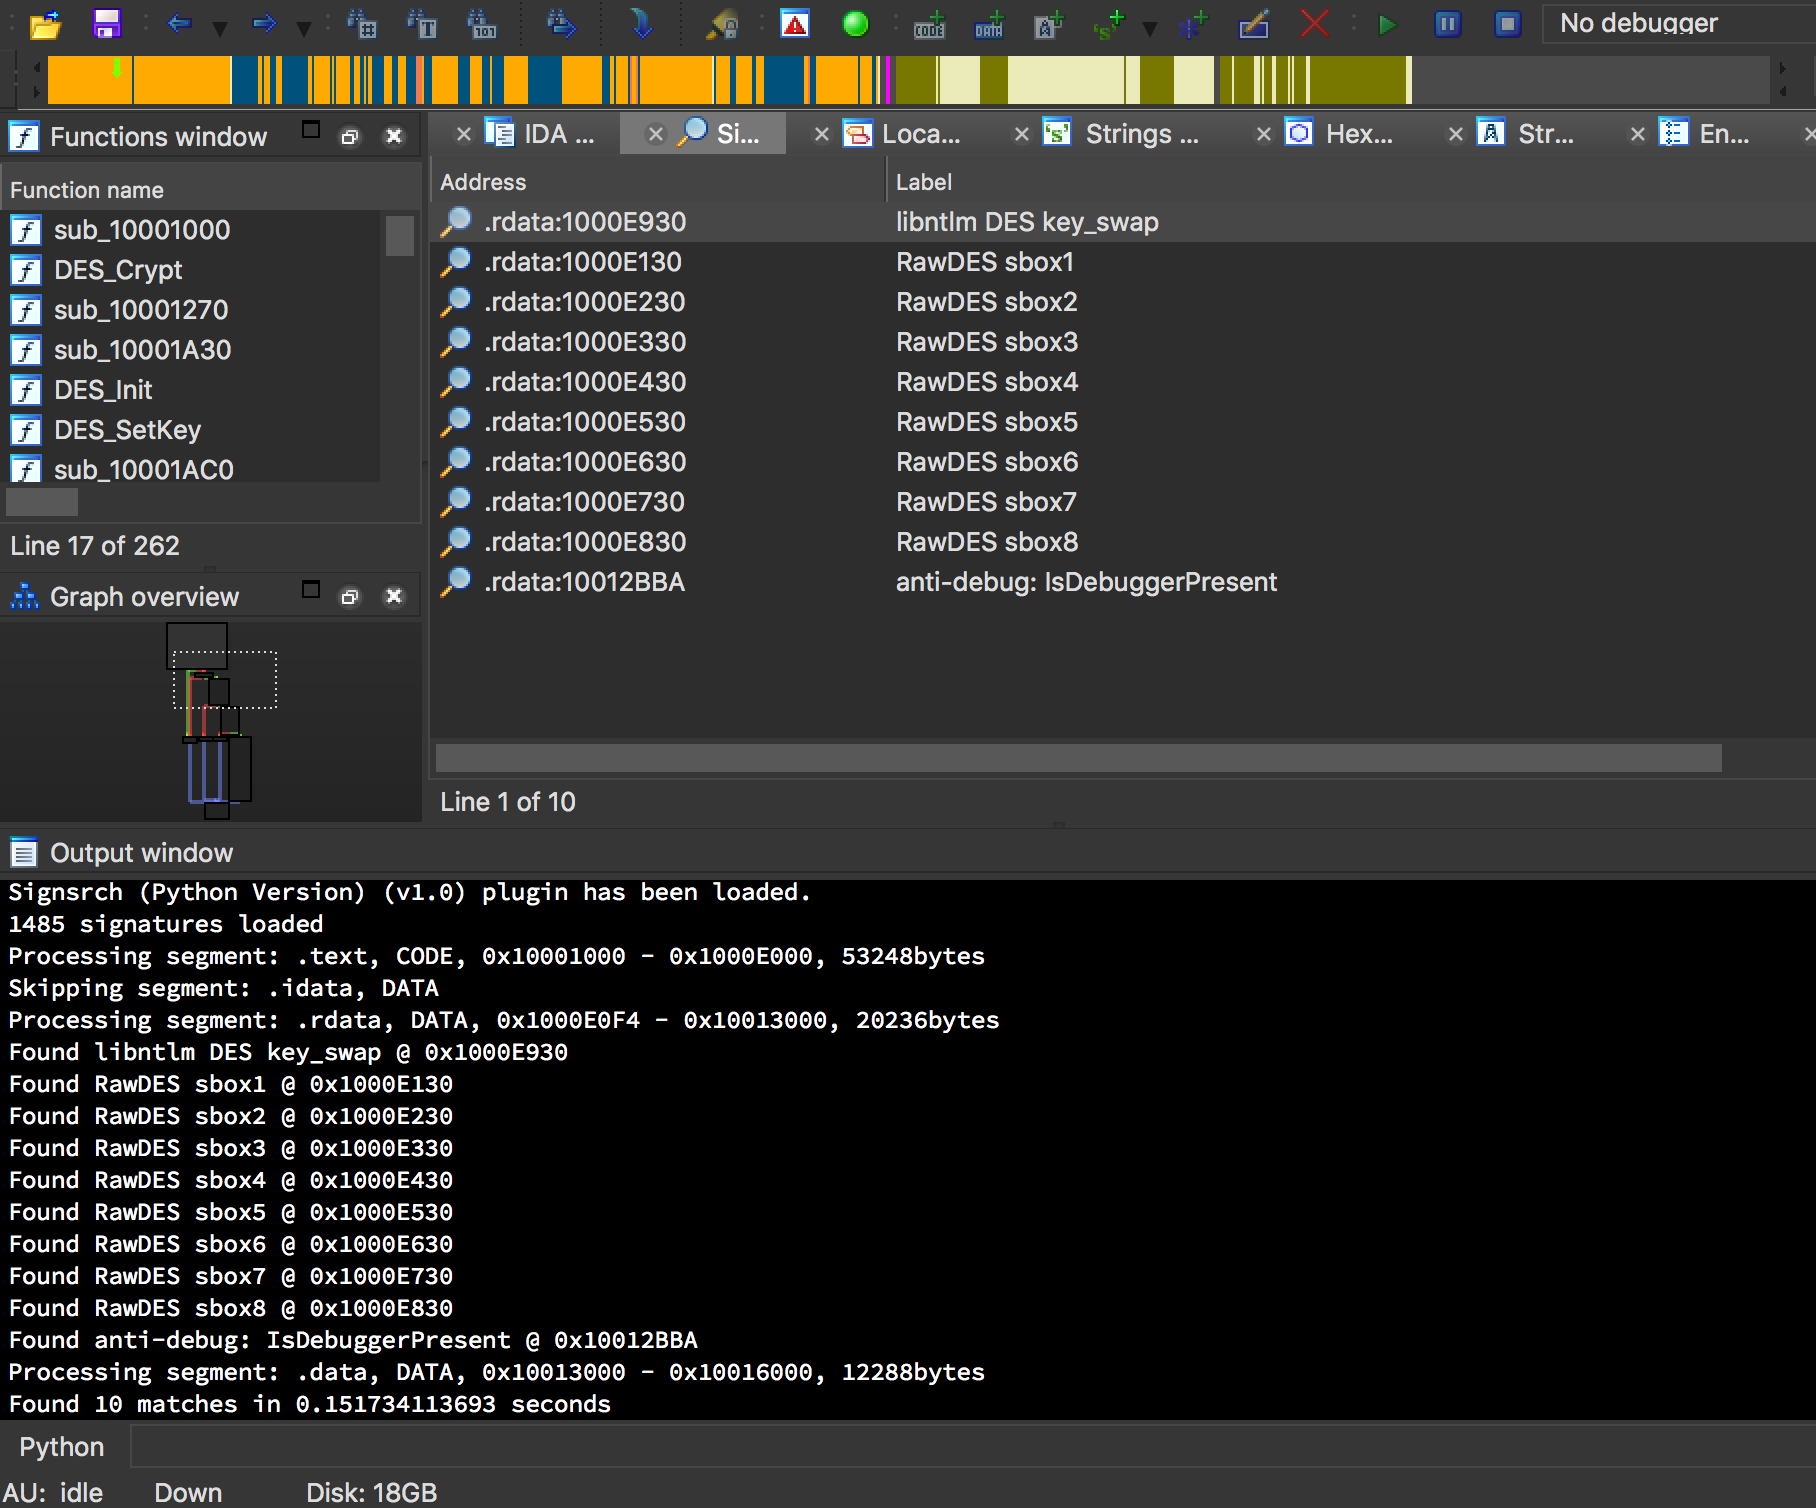Screen dimensions: 1816x1508
Task: Close the Functions window panel
Action: 394,136
